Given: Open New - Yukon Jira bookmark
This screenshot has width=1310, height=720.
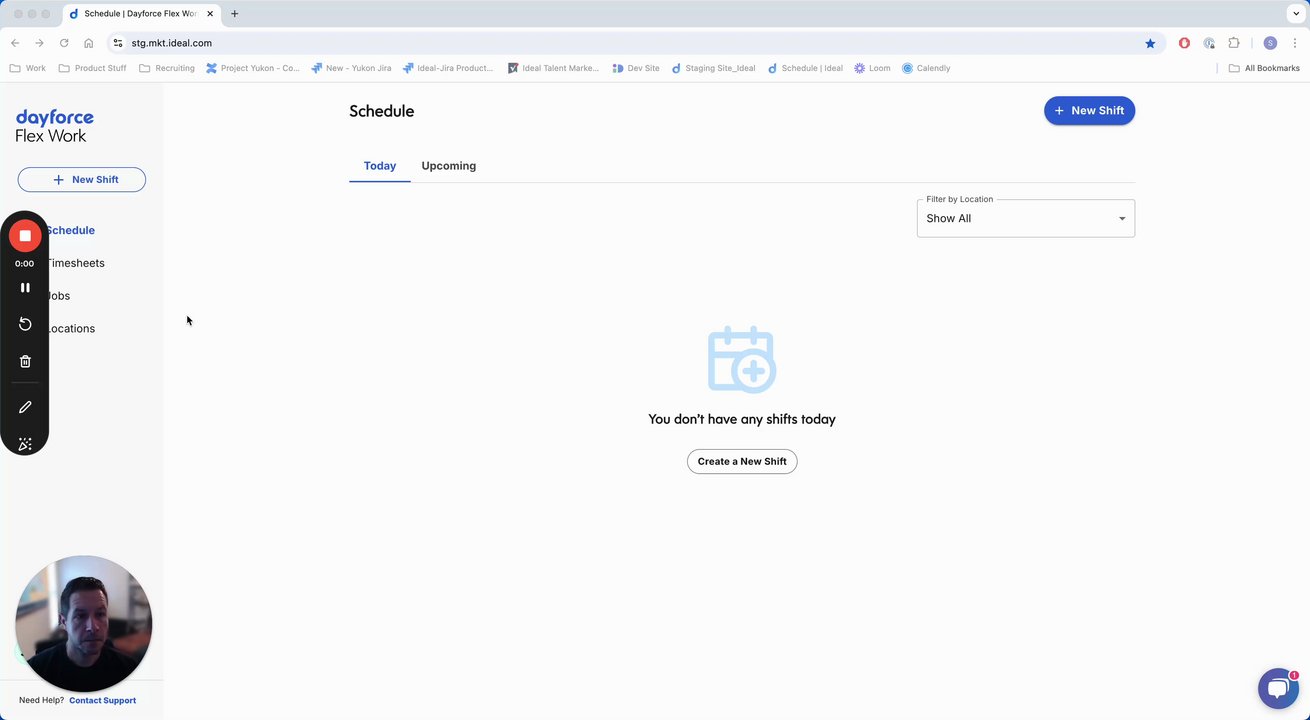Looking at the screenshot, I should pyautogui.click(x=351, y=68).
